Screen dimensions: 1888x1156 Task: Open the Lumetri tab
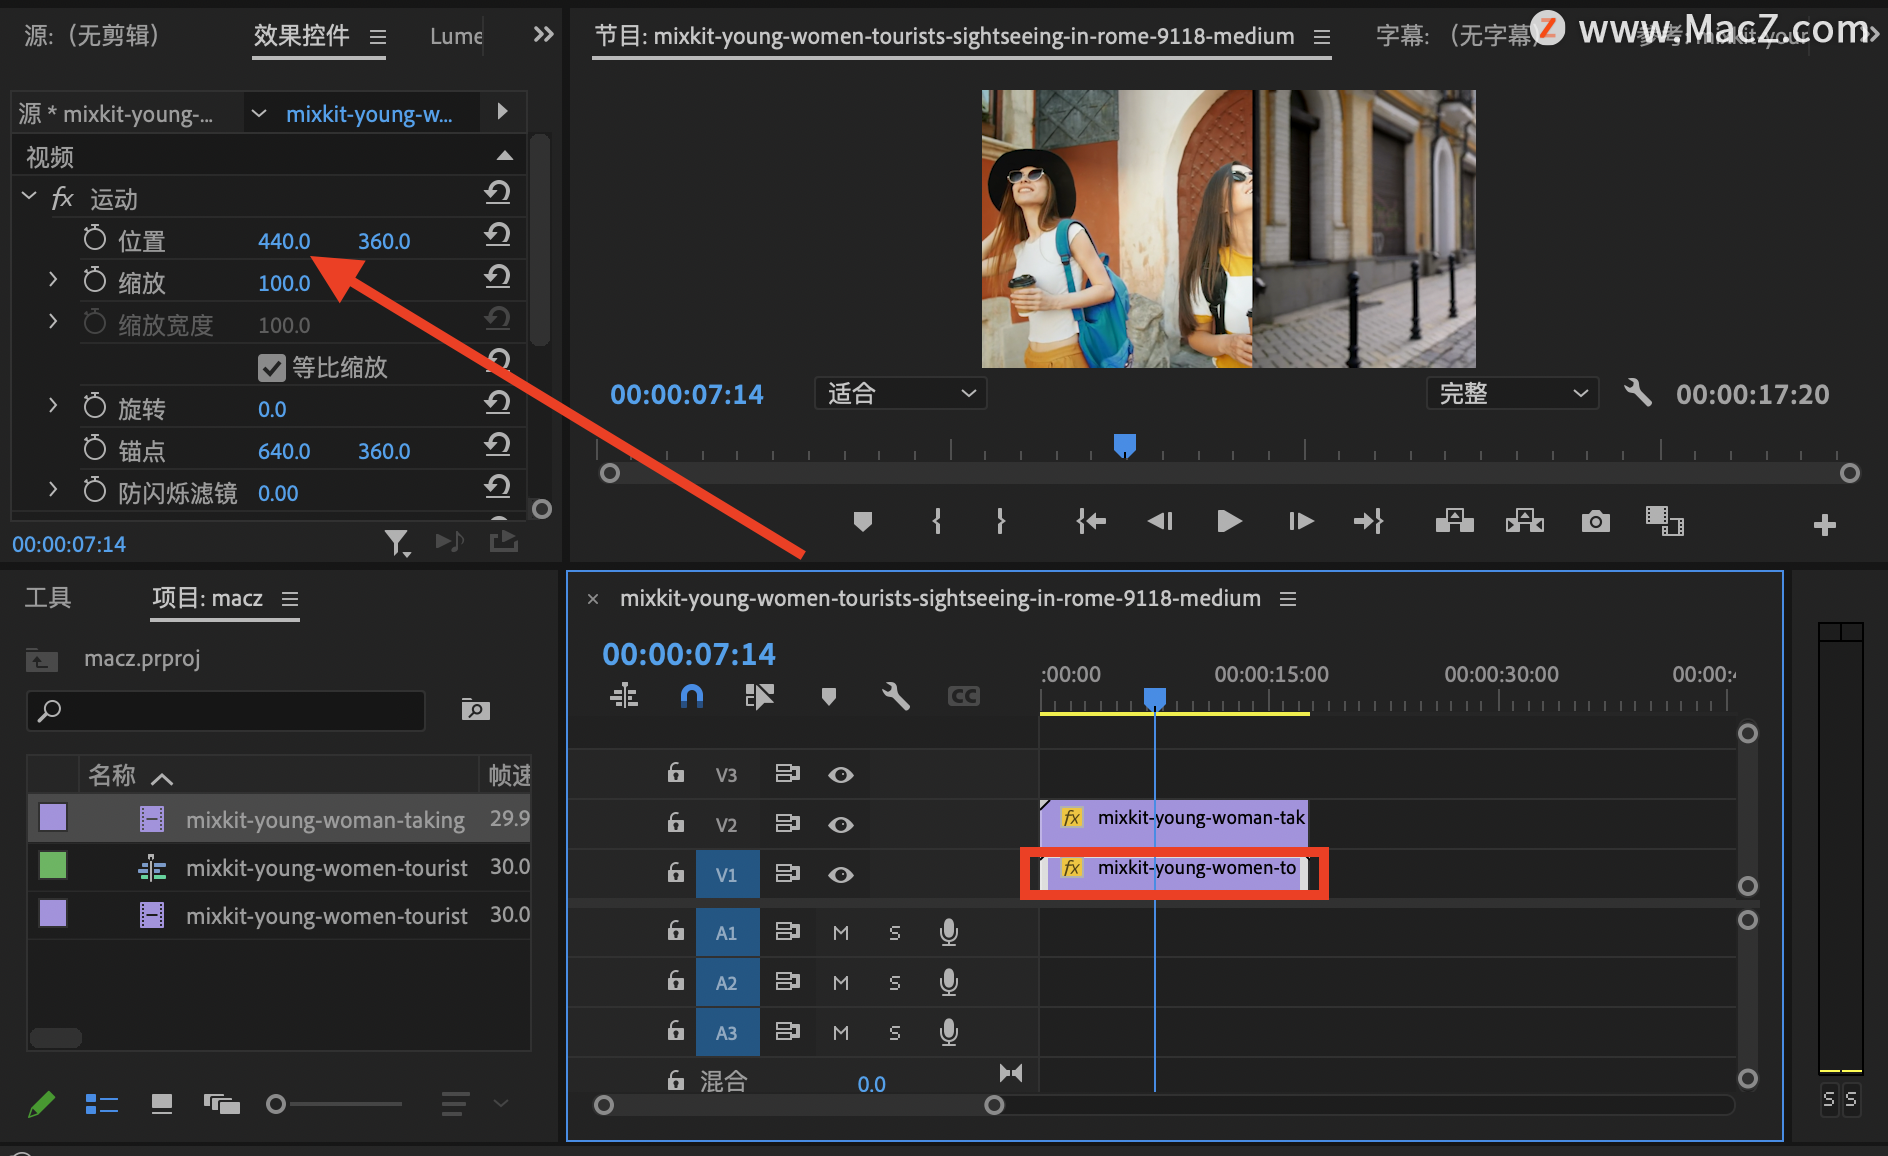456,37
